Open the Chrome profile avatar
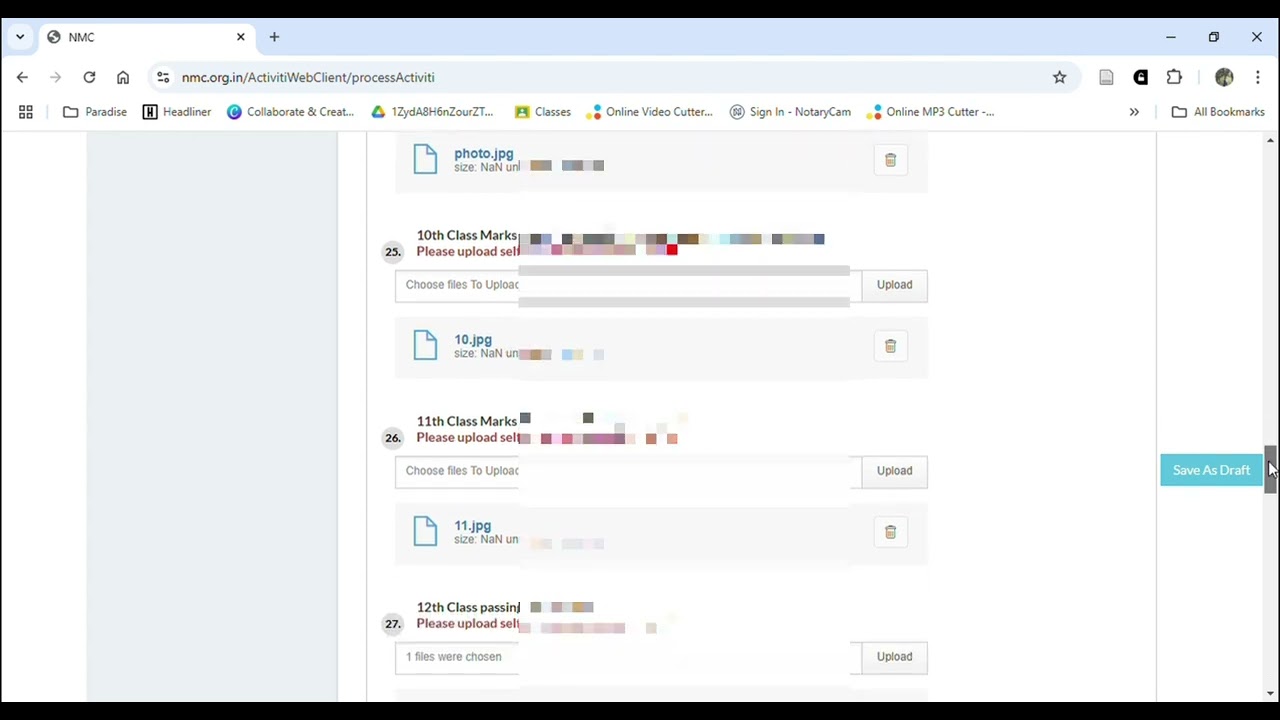The width and height of the screenshot is (1280, 720). (x=1224, y=77)
